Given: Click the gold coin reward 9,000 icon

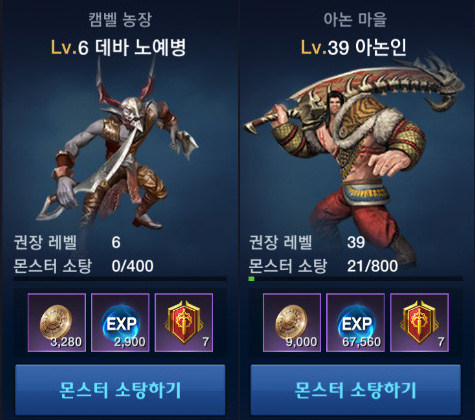Looking at the screenshot, I should coord(292,322).
